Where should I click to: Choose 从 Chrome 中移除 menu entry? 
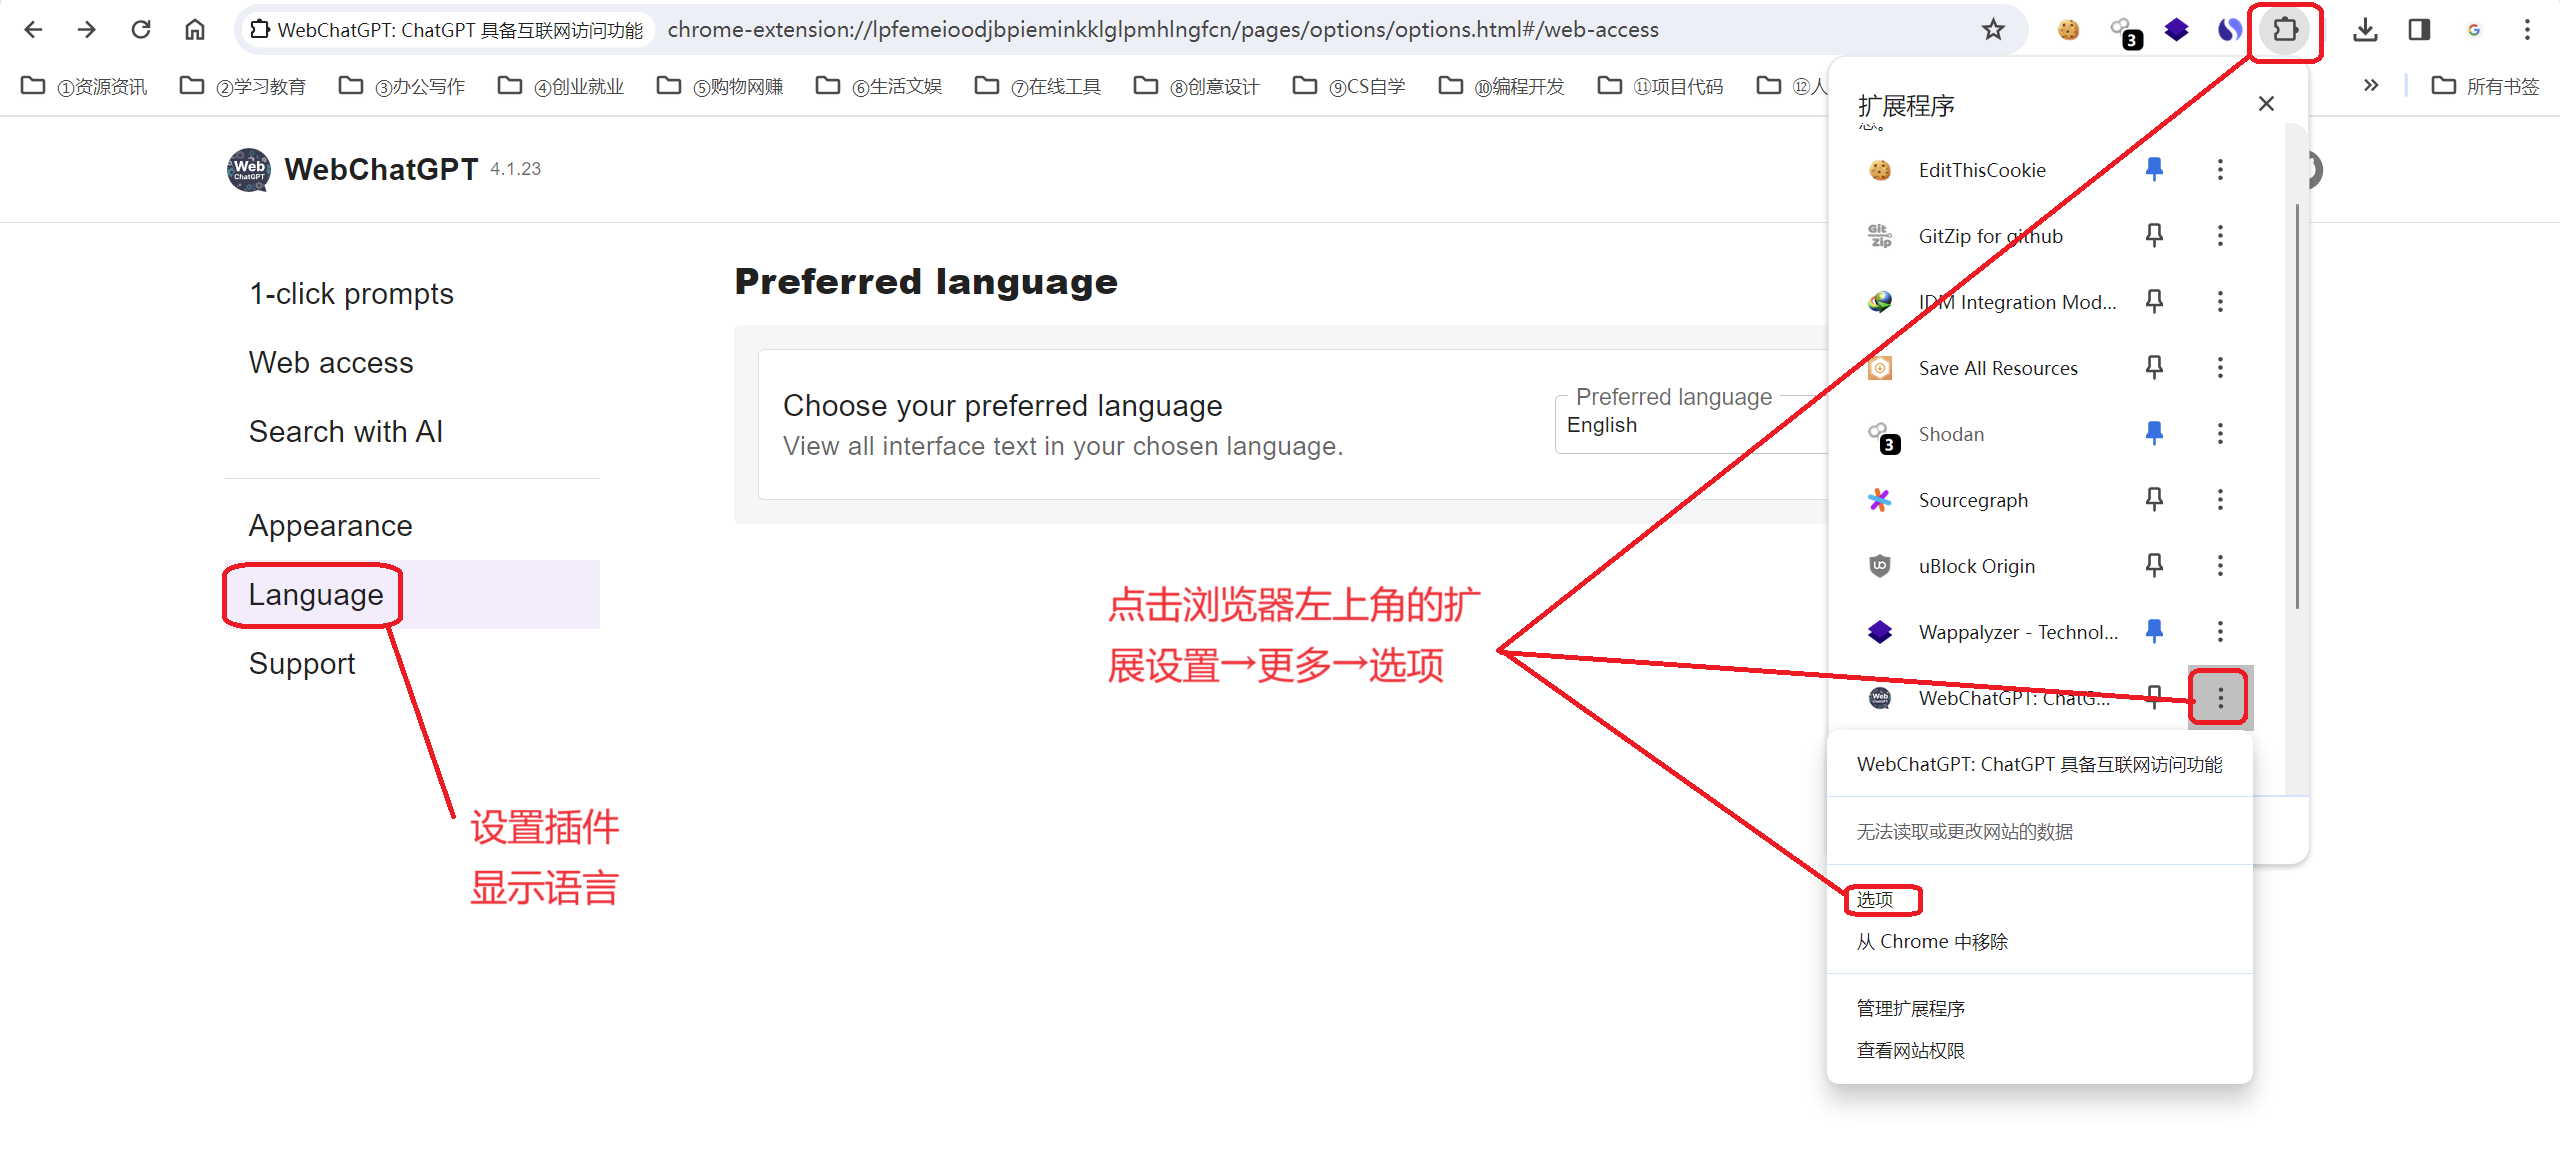tap(1932, 941)
